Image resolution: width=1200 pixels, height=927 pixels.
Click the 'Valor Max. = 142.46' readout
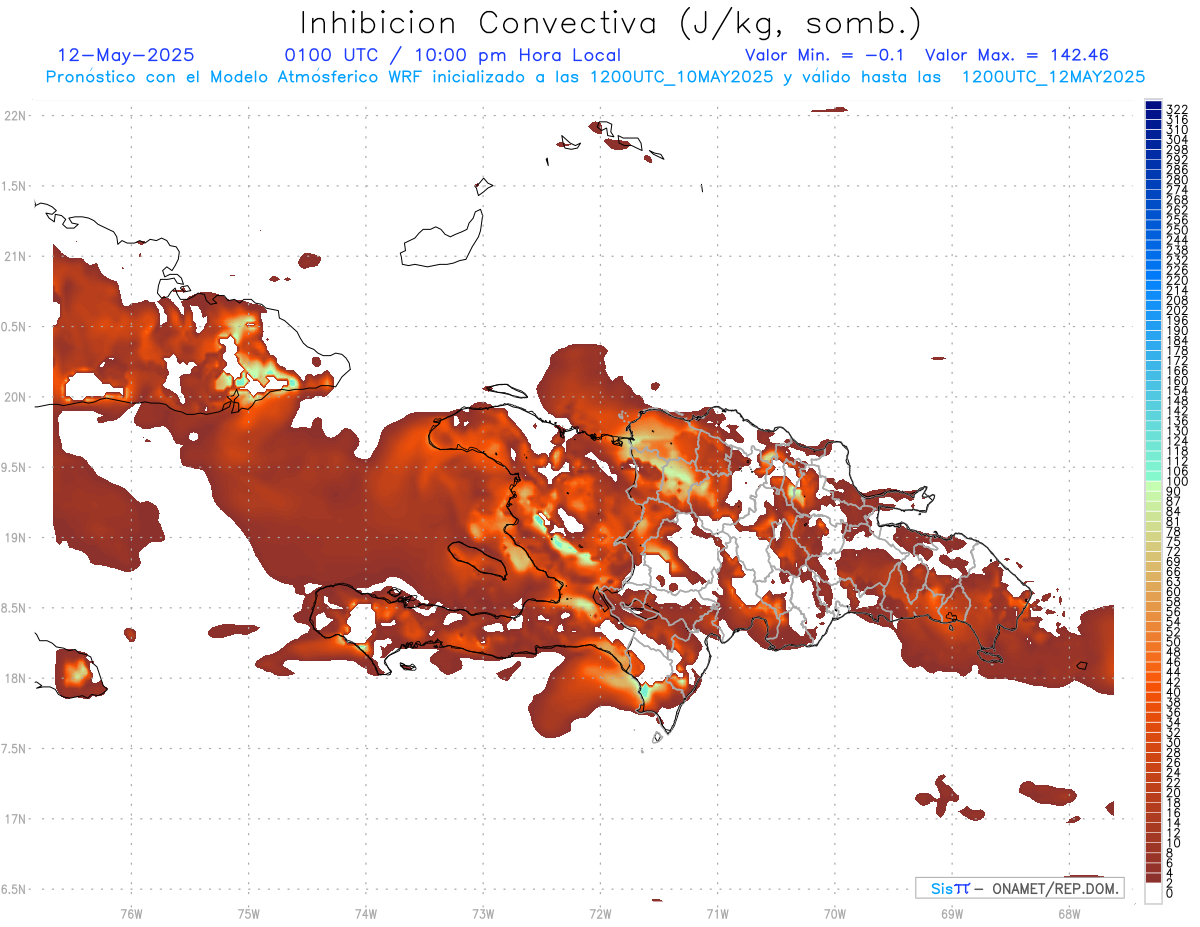coord(1017,55)
